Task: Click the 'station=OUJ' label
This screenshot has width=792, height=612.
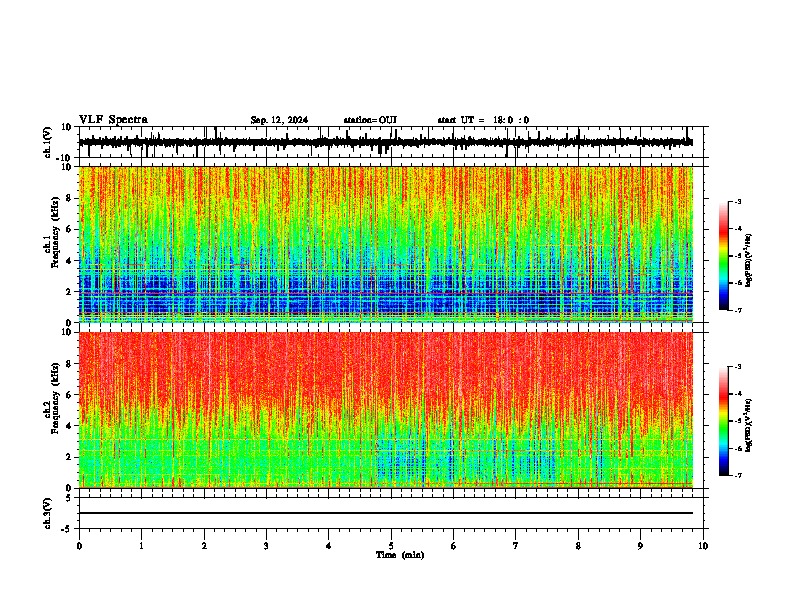Action: pyautogui.click(x=370, y=120)
